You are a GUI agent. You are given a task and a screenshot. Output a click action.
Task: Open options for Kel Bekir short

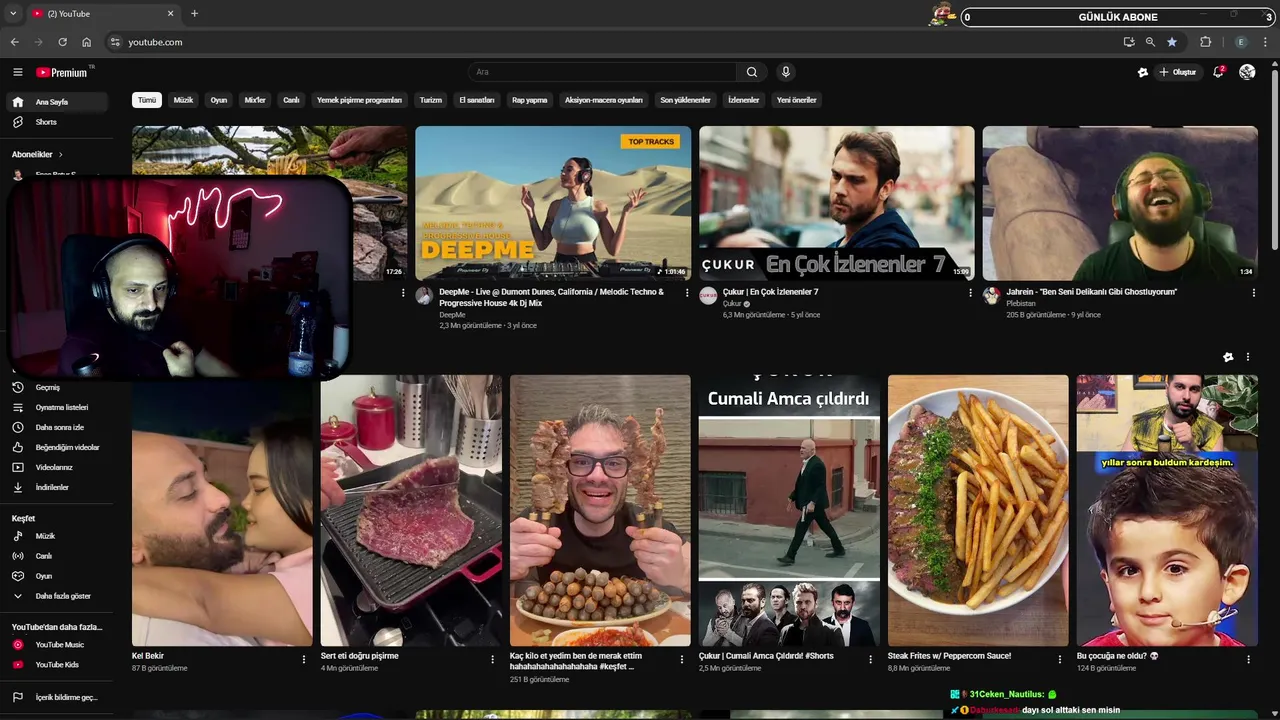pos(304,659)
